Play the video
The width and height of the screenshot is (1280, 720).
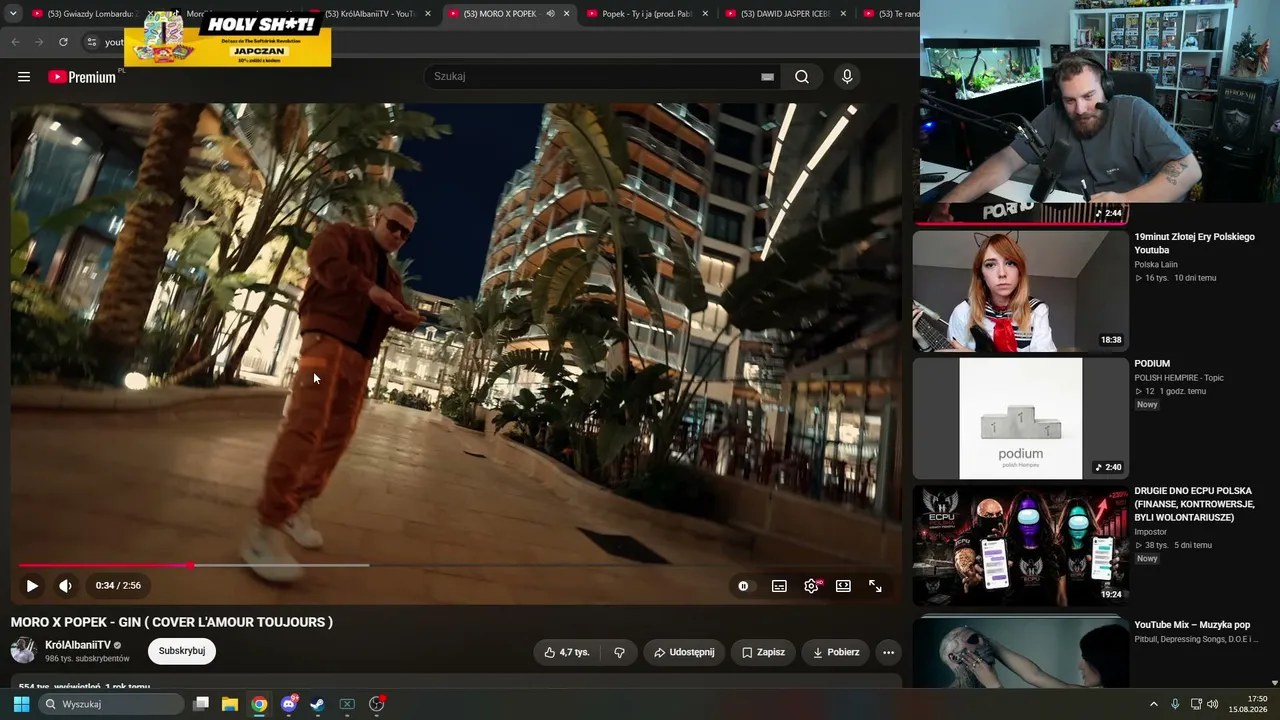[x=32, y=586]
